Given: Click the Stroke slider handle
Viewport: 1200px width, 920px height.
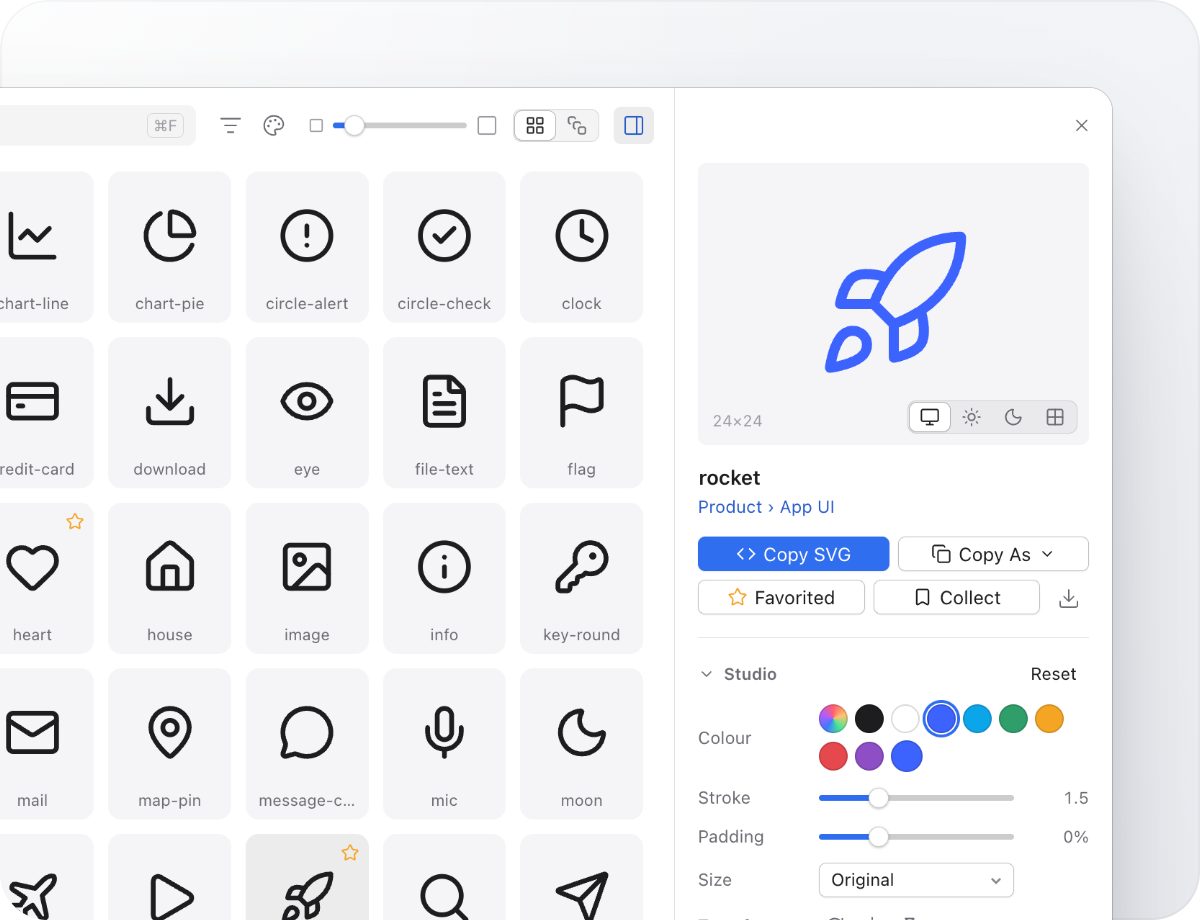Looking at the screenshot, I should click(x=878, y=798).
